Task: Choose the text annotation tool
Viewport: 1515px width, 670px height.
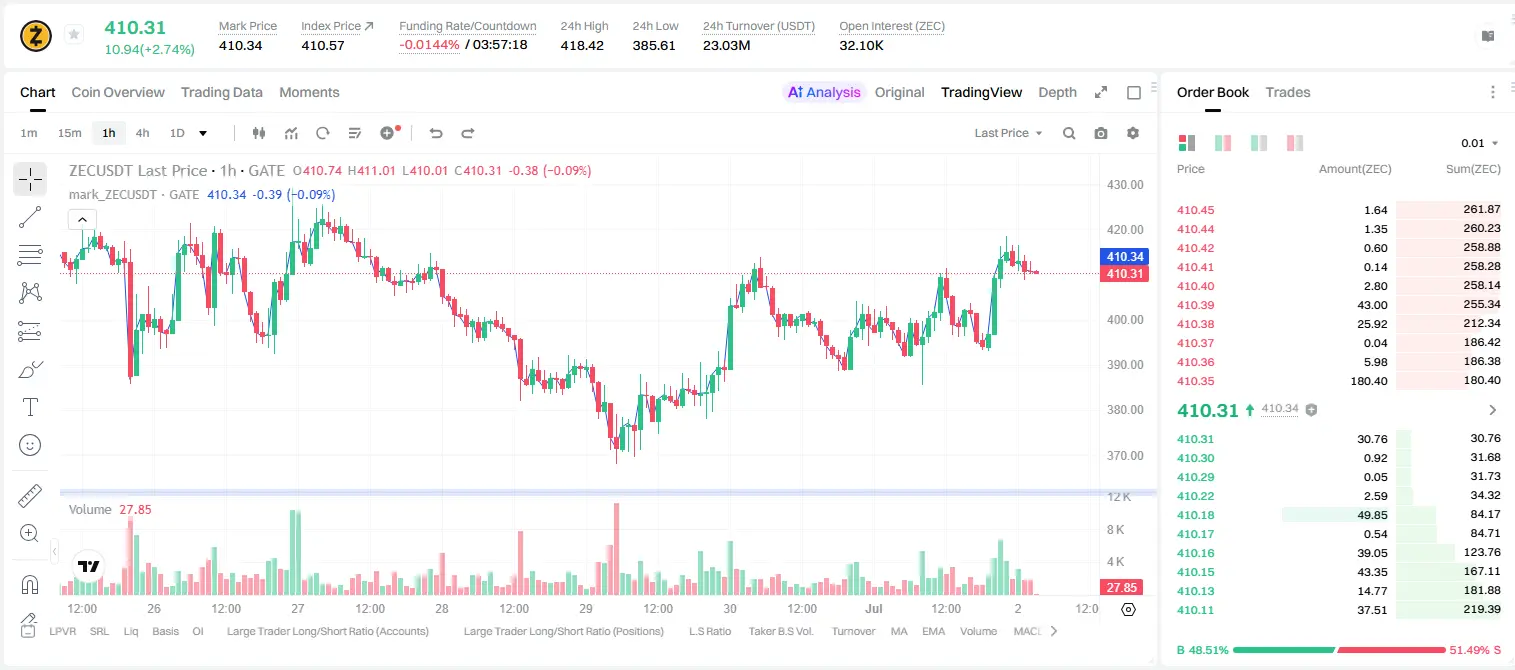Action: click(x=30, y=407)
